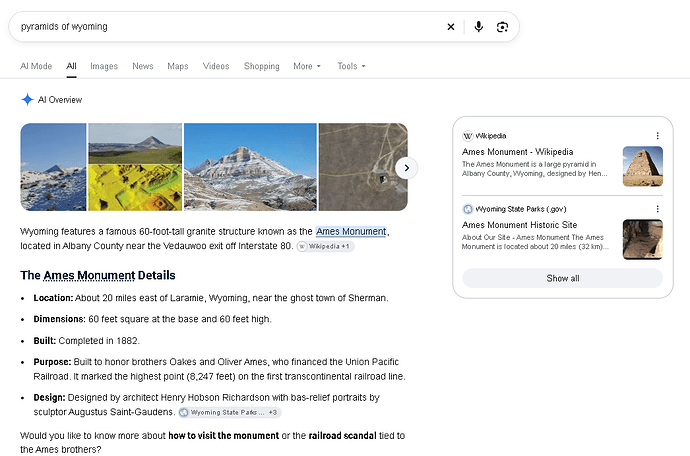The height and width of the screenshot is (456, 690).
Task: Switch to the AI Mode tab
Action: [x=36, y=66]
